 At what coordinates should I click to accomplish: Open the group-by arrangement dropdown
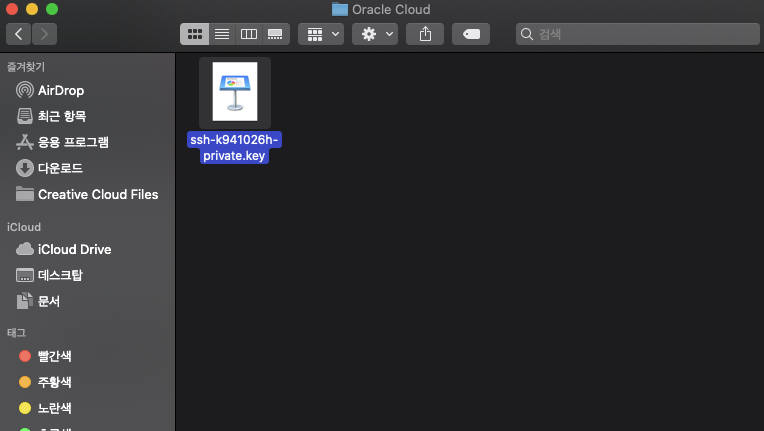point(321,34)
